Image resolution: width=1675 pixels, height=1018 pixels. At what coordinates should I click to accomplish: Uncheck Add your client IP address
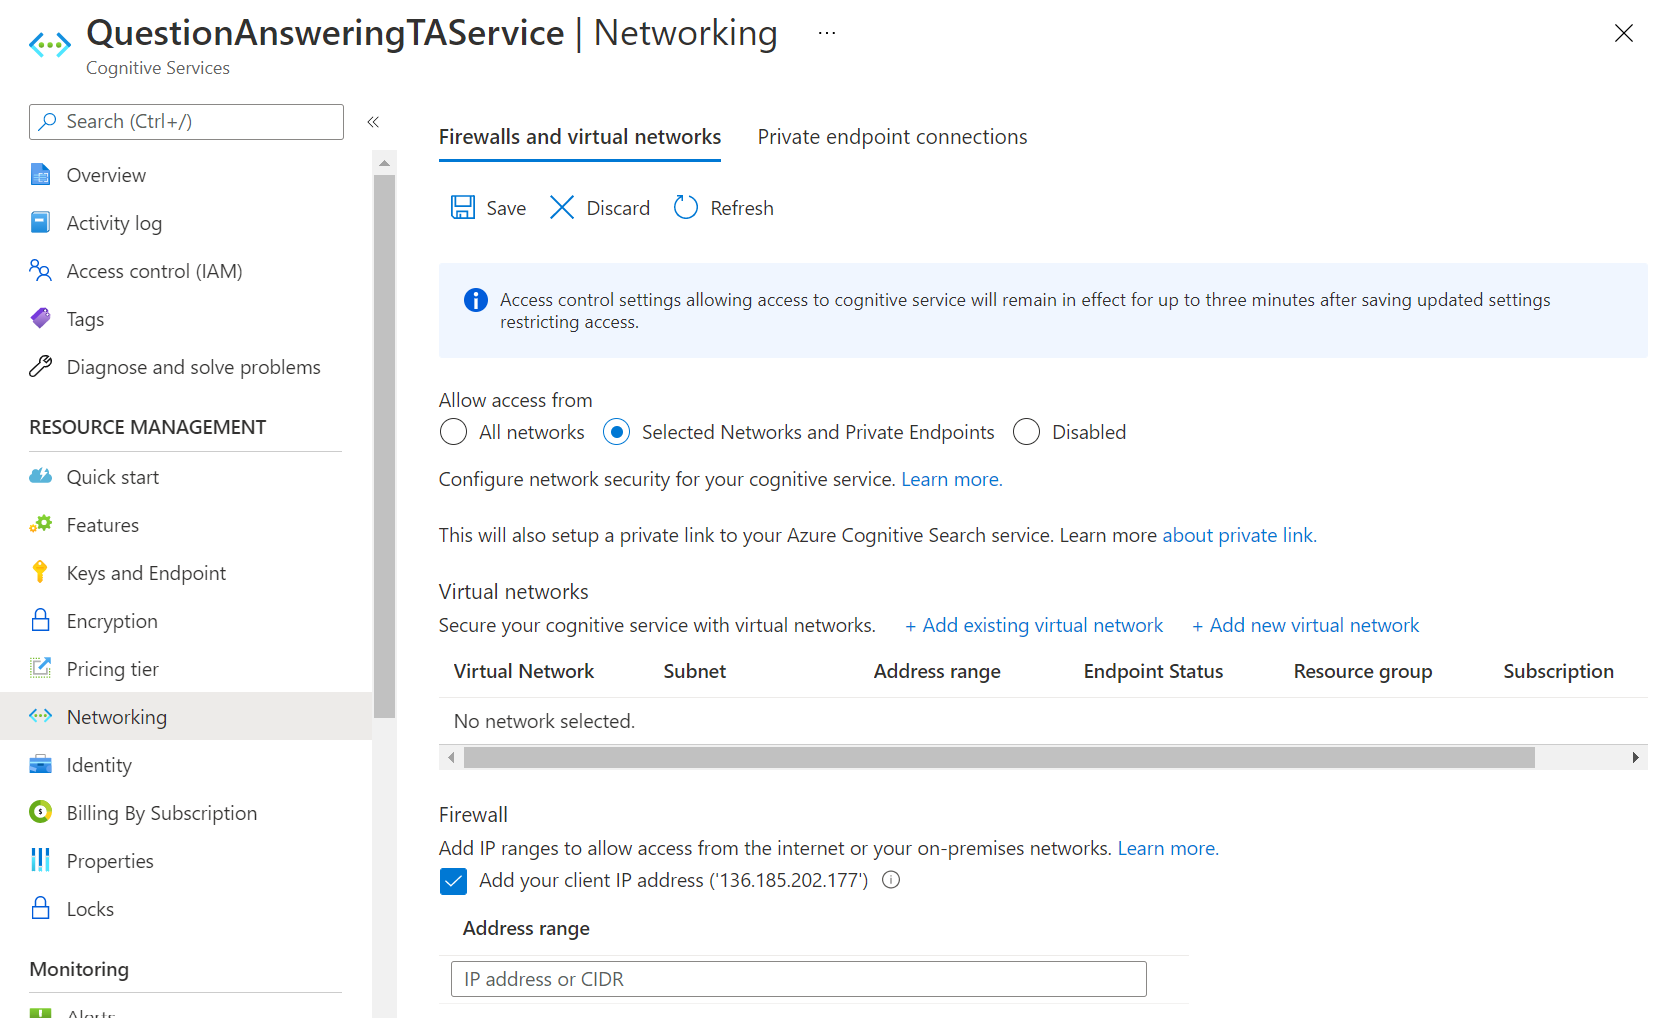point(453,881)
